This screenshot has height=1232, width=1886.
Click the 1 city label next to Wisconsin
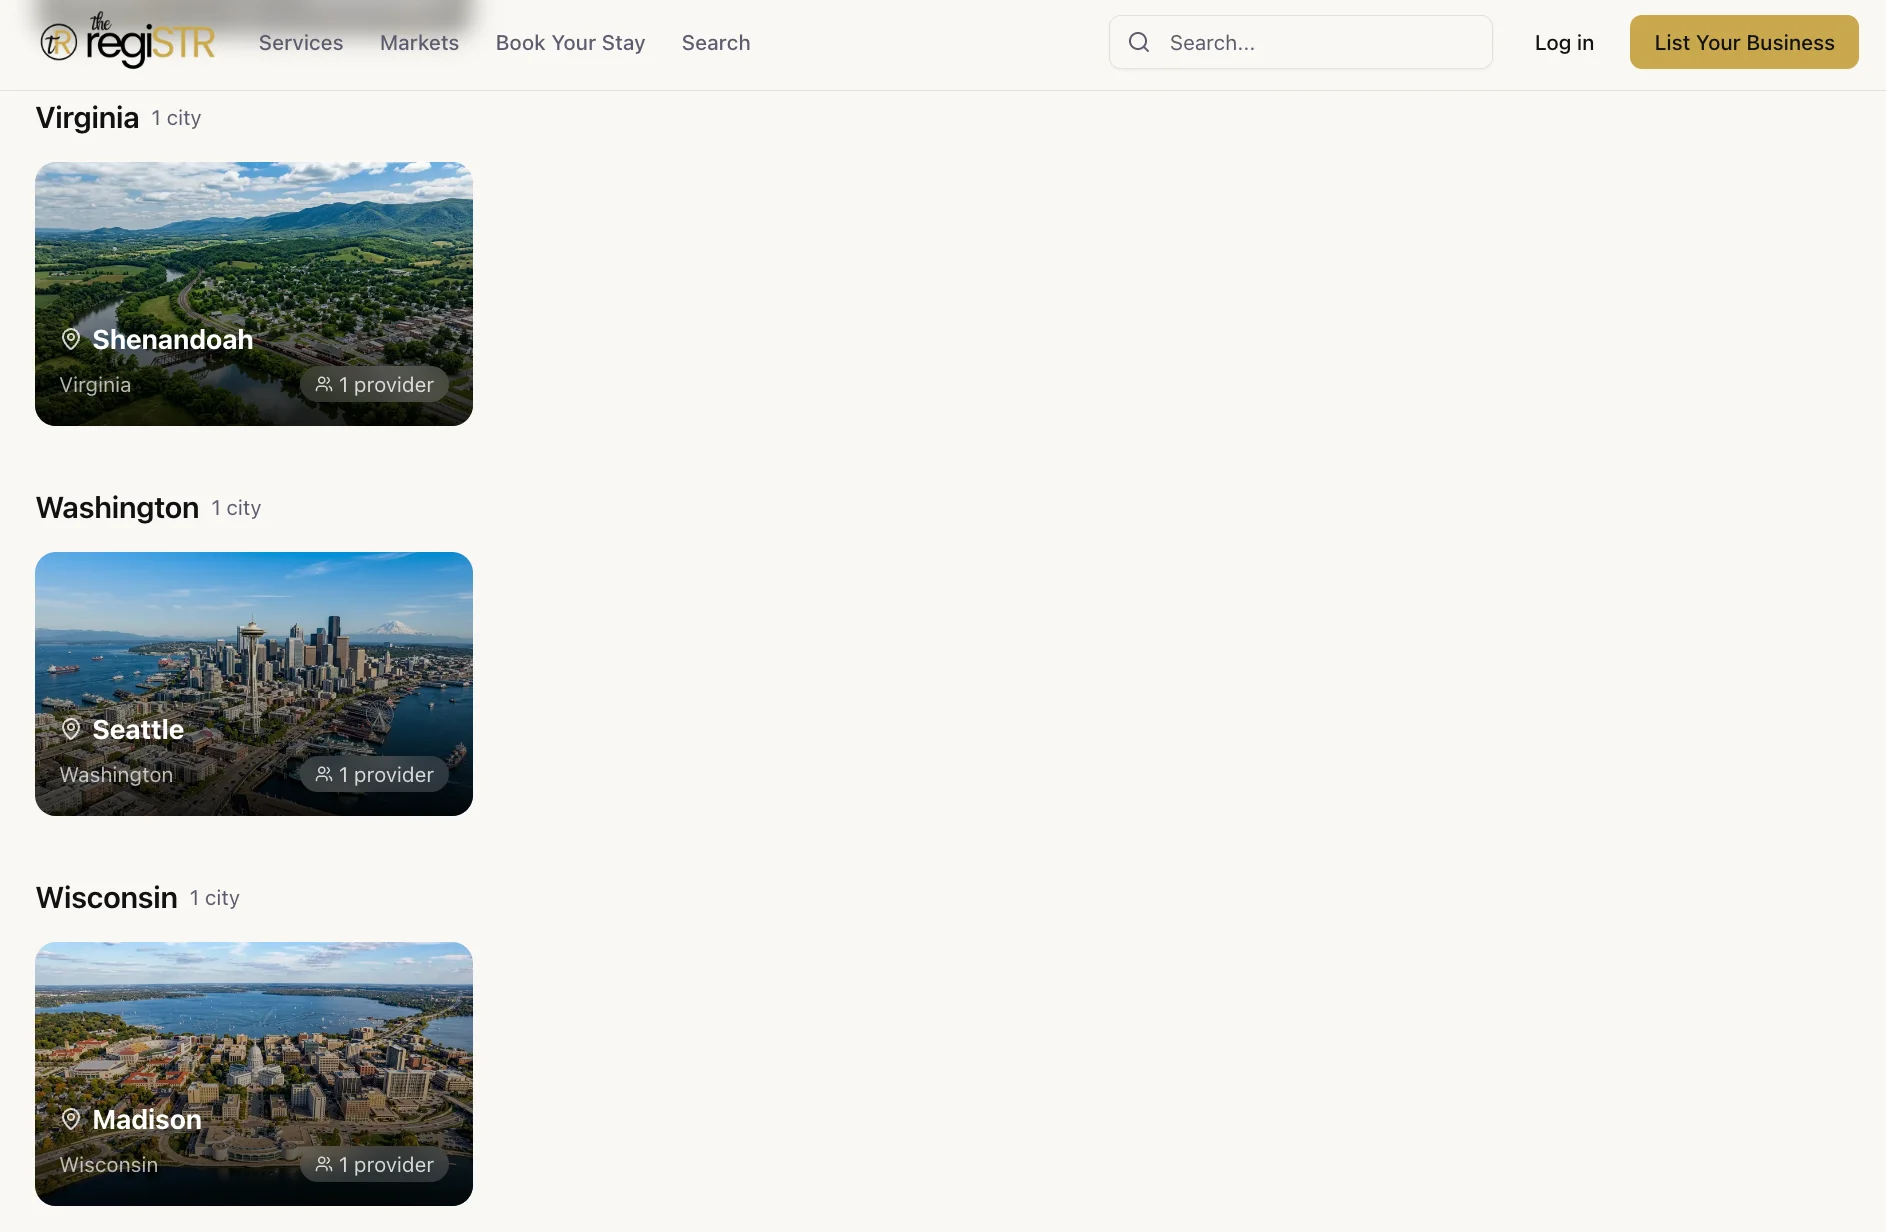[215, 898]
